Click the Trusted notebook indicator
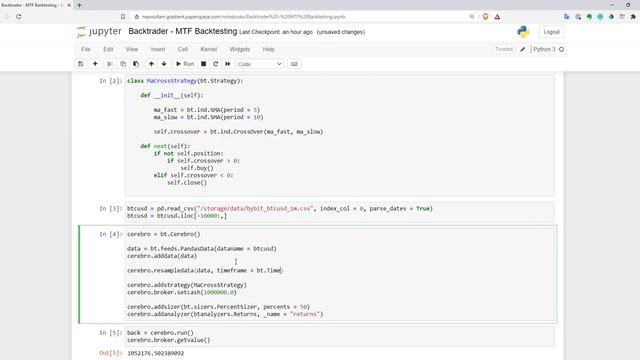This screenshot has height=360, width=640. [x=504, y=49]
